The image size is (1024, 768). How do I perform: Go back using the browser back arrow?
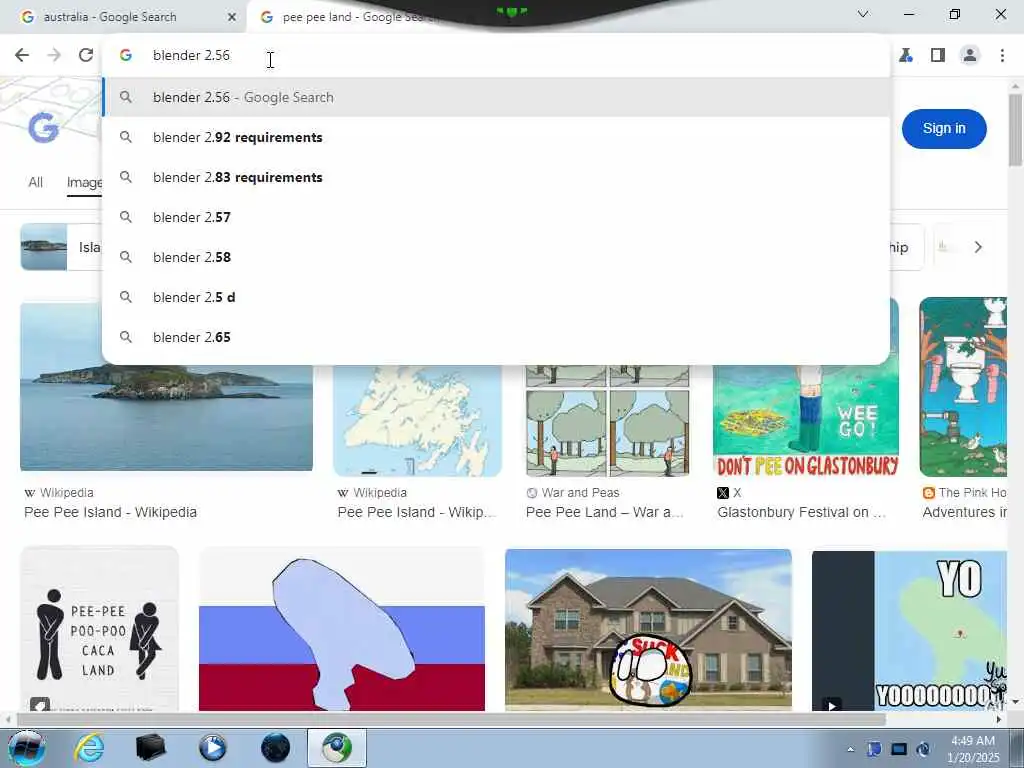pos(22,56)
